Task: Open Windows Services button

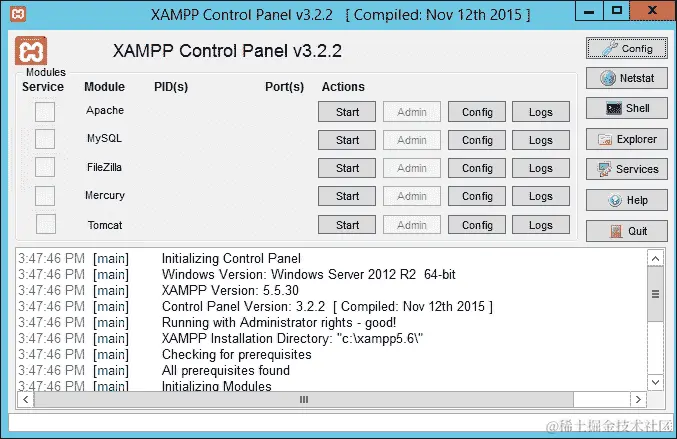Action: 626,169
